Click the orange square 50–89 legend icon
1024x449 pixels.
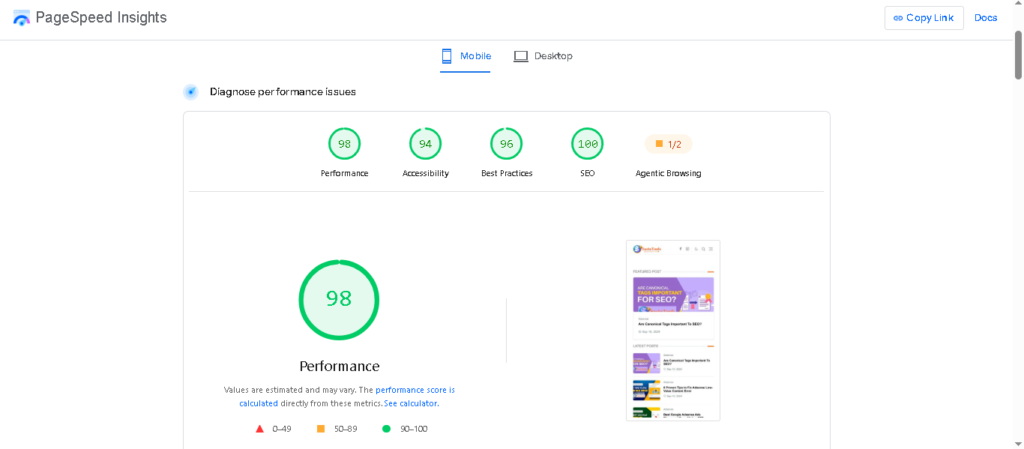coord(321,429)
